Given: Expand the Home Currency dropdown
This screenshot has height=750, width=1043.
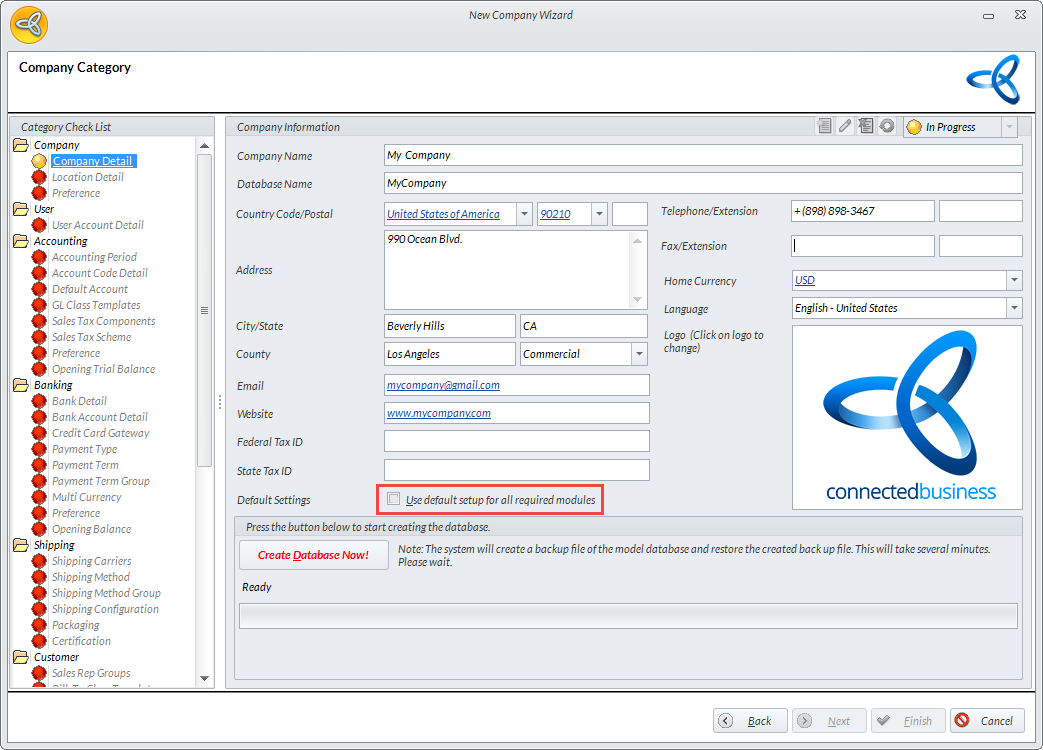Looking at the screenshot, I should (1014, 281).
